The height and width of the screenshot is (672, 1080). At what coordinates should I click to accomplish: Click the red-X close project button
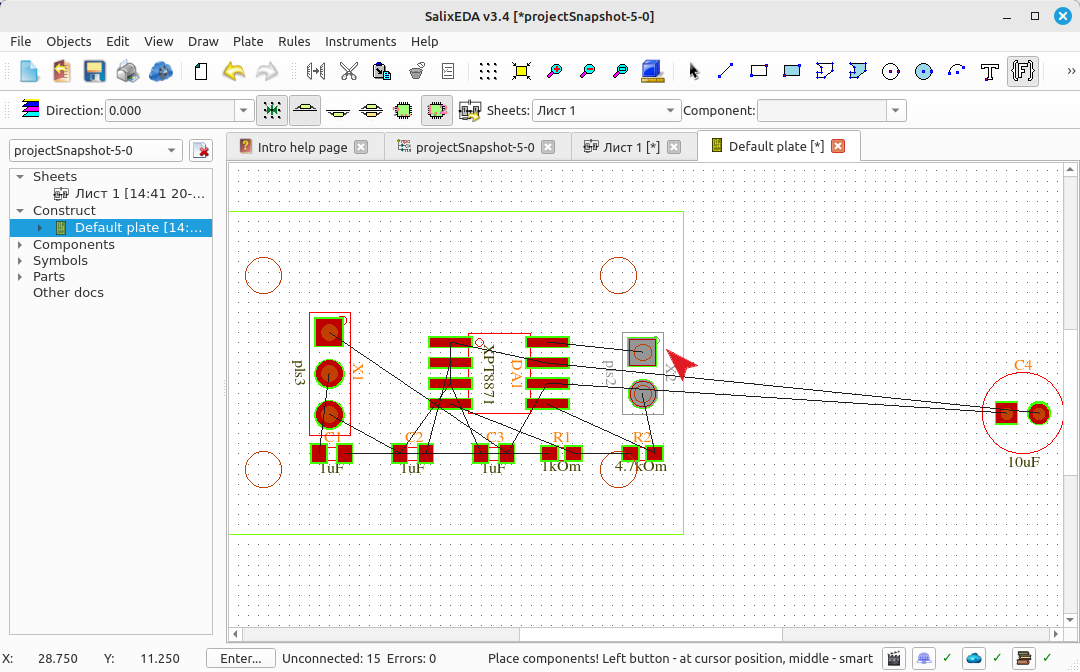tap(200, 150)
